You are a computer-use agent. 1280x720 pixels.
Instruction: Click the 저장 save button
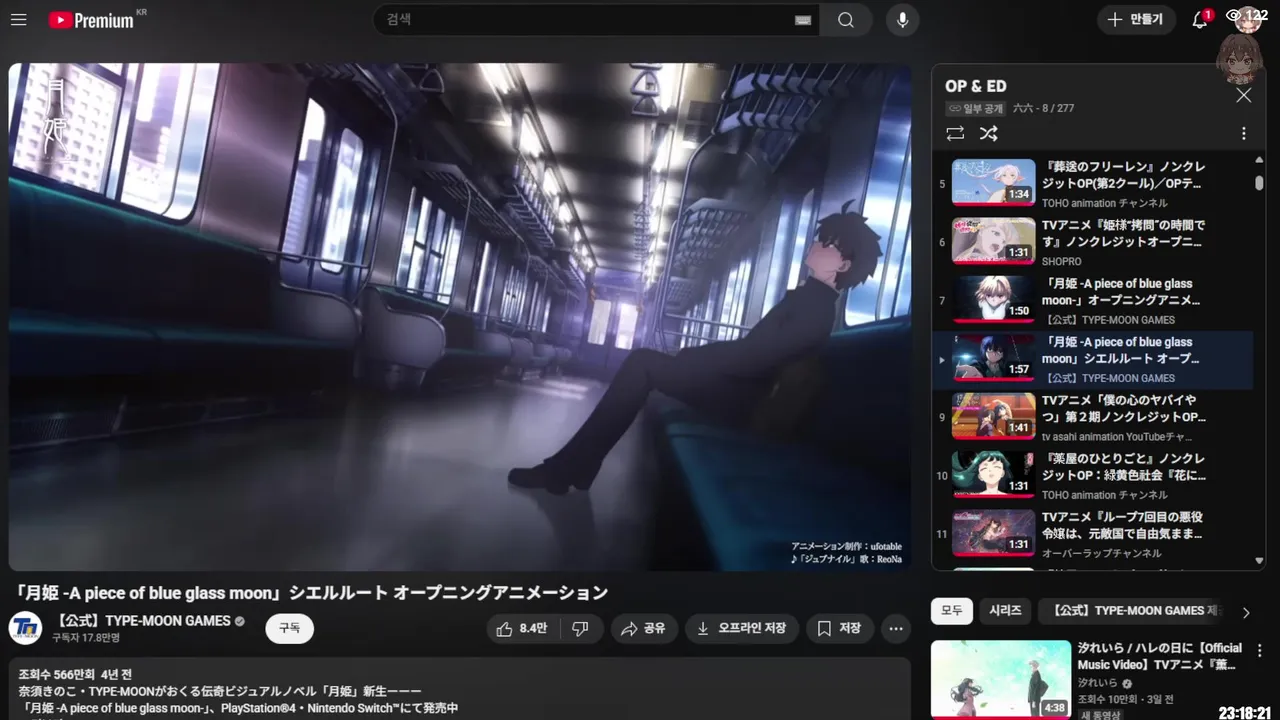(x=839, y=628)
